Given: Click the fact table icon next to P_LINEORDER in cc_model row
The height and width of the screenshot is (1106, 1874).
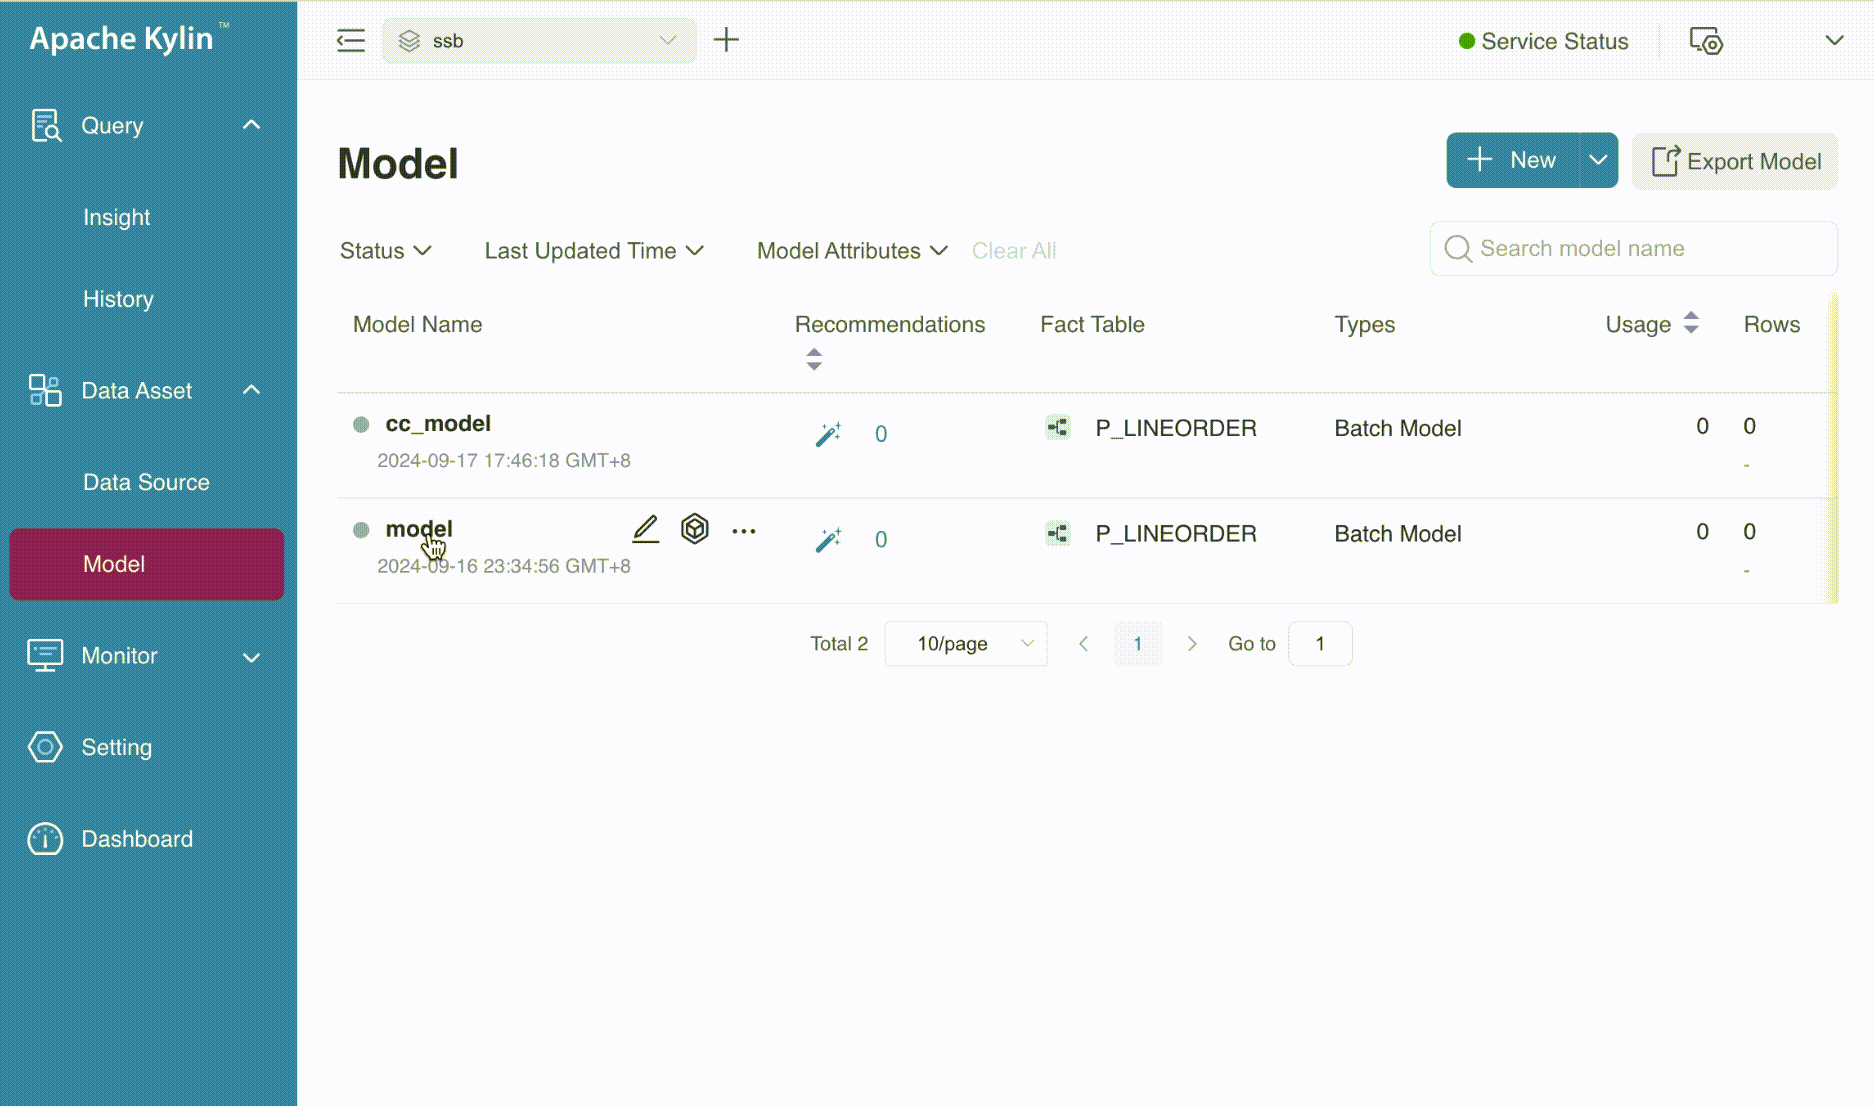Looking at the screenshot, I should click(x=1057, y=428).
